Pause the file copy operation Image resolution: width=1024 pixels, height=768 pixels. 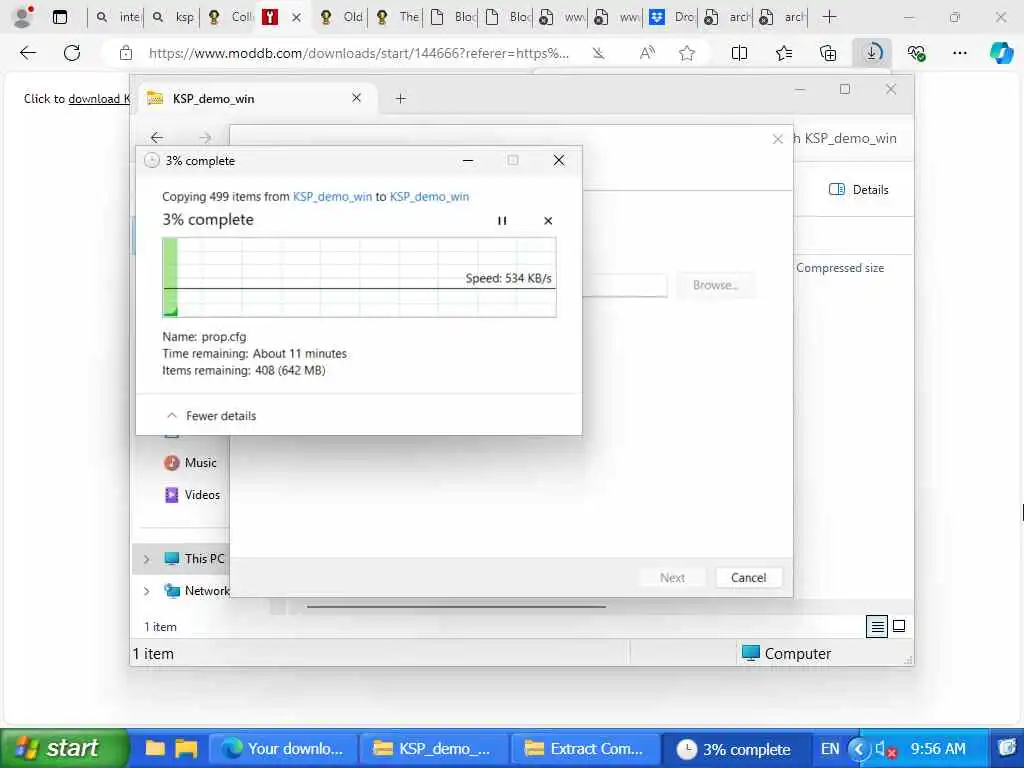click(x=502, y=221)
